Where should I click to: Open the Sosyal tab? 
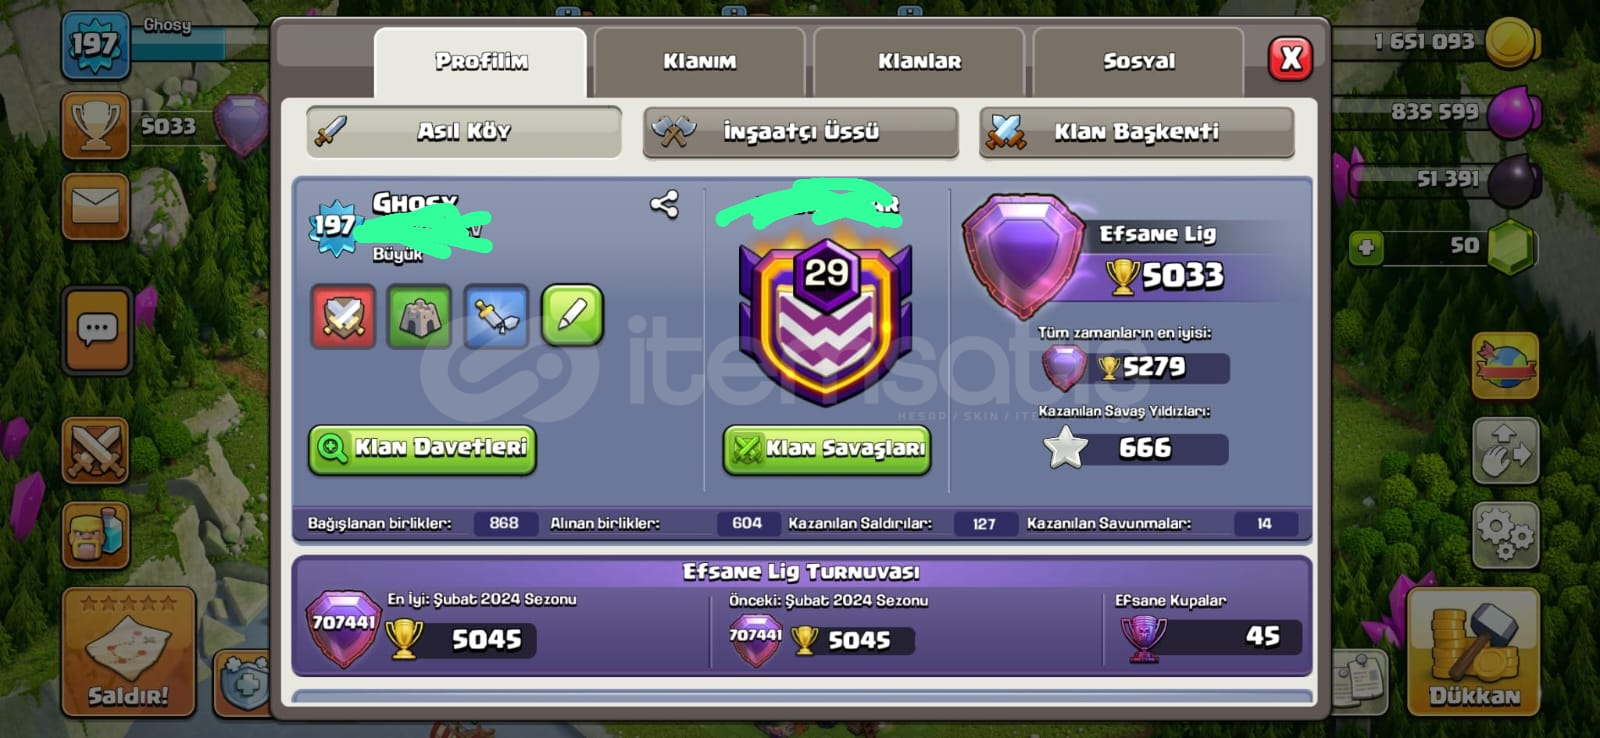coord(1139,62)
